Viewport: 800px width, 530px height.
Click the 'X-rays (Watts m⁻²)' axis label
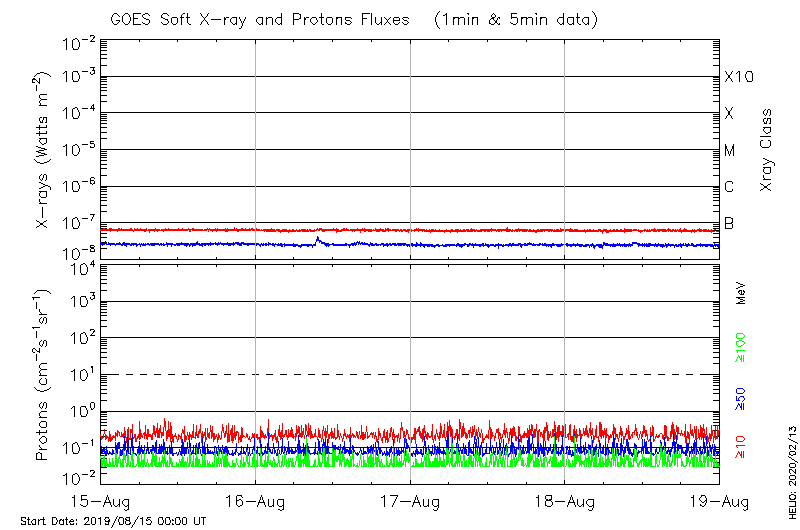click(44, 150)
